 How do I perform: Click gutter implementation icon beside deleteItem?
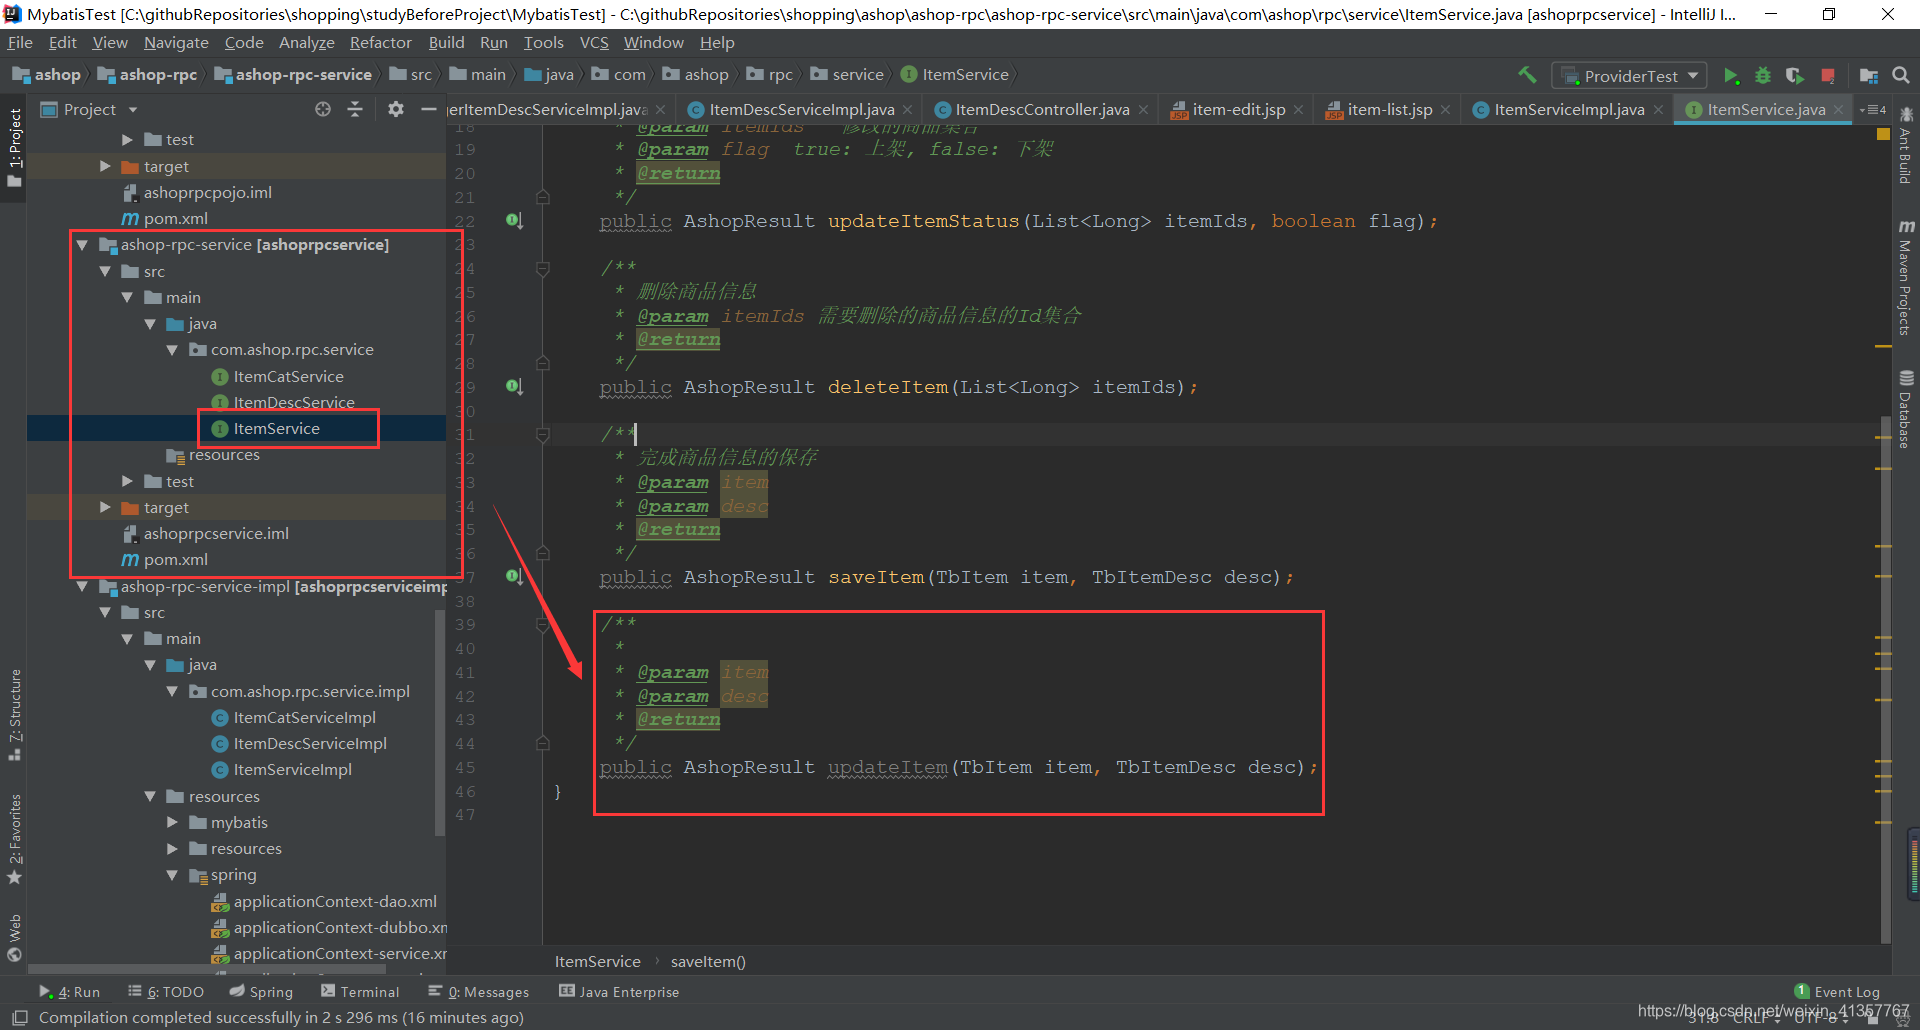point(514,387)
